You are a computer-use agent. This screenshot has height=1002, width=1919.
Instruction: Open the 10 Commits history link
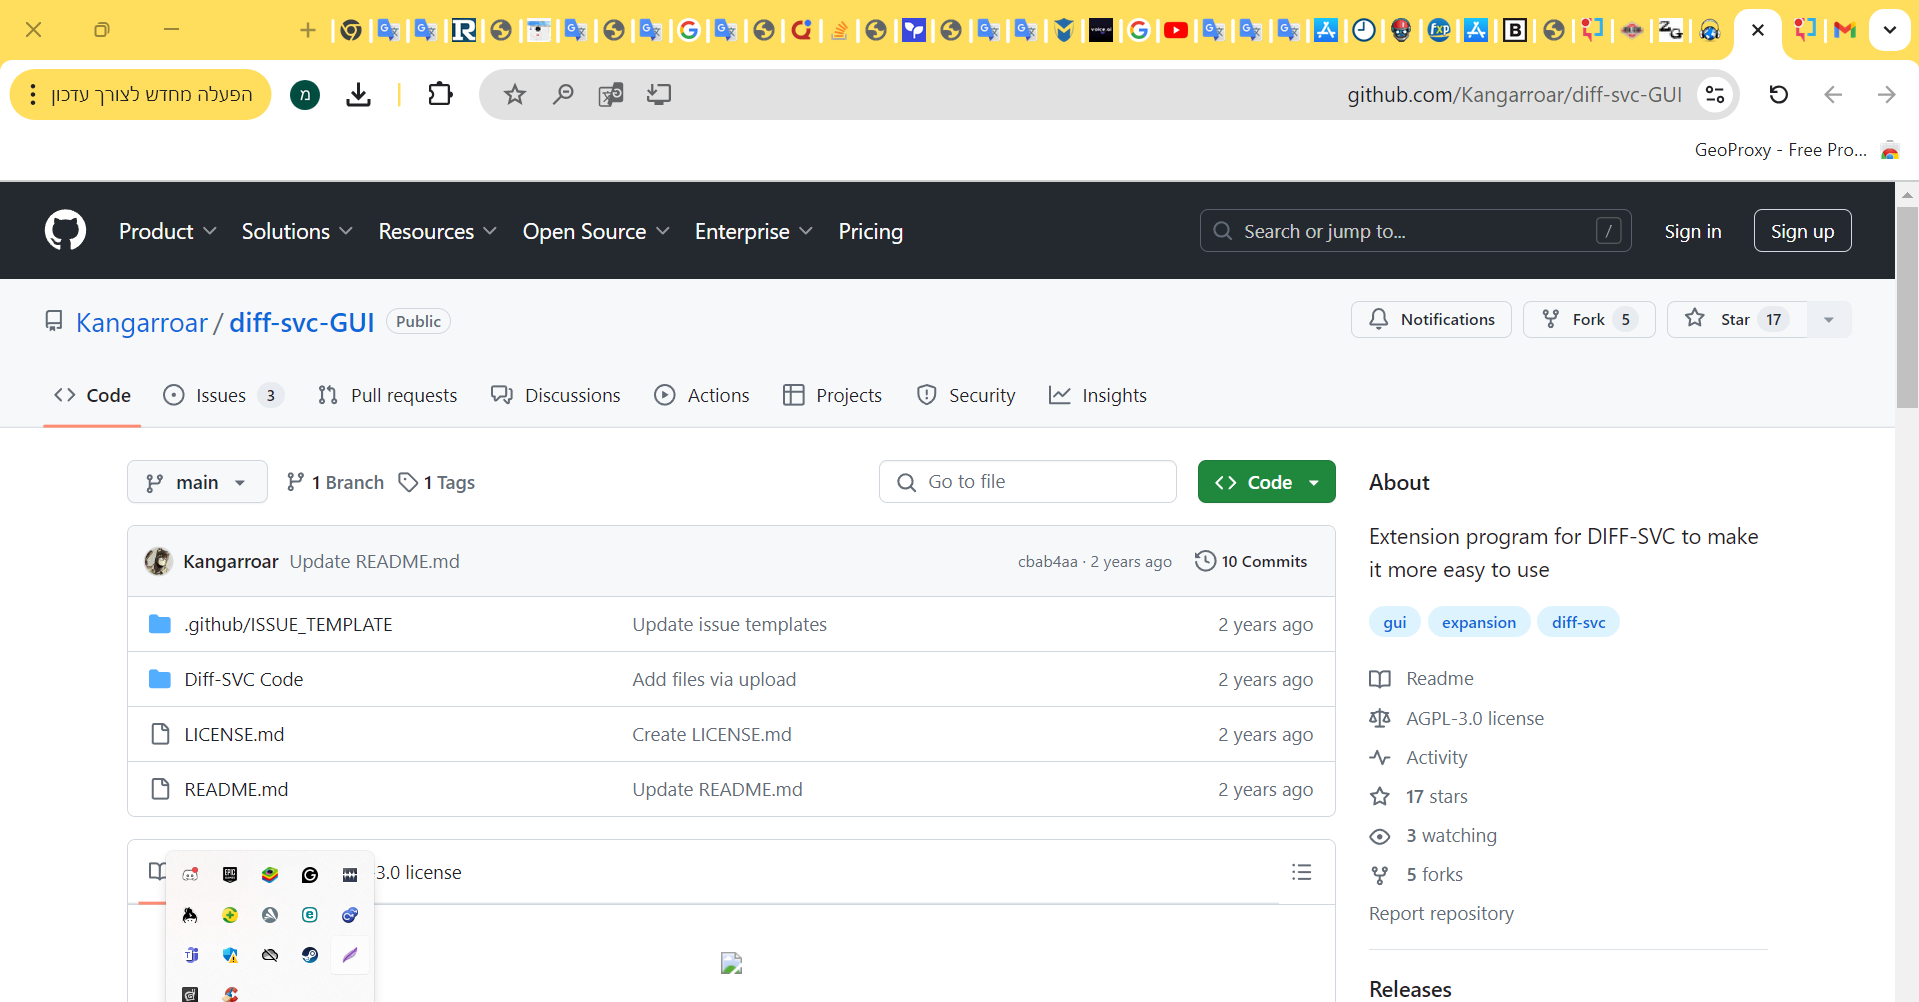(x=1251, y=561)
